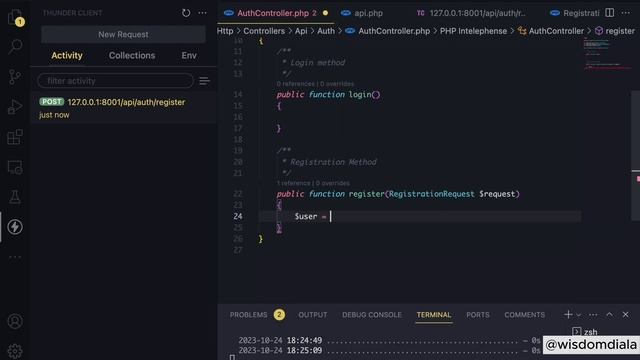Image resolution: width=640 pixels, height=360 pixels.
Task: Open the Explorer view in activity bar
Action: click(15, 17)
